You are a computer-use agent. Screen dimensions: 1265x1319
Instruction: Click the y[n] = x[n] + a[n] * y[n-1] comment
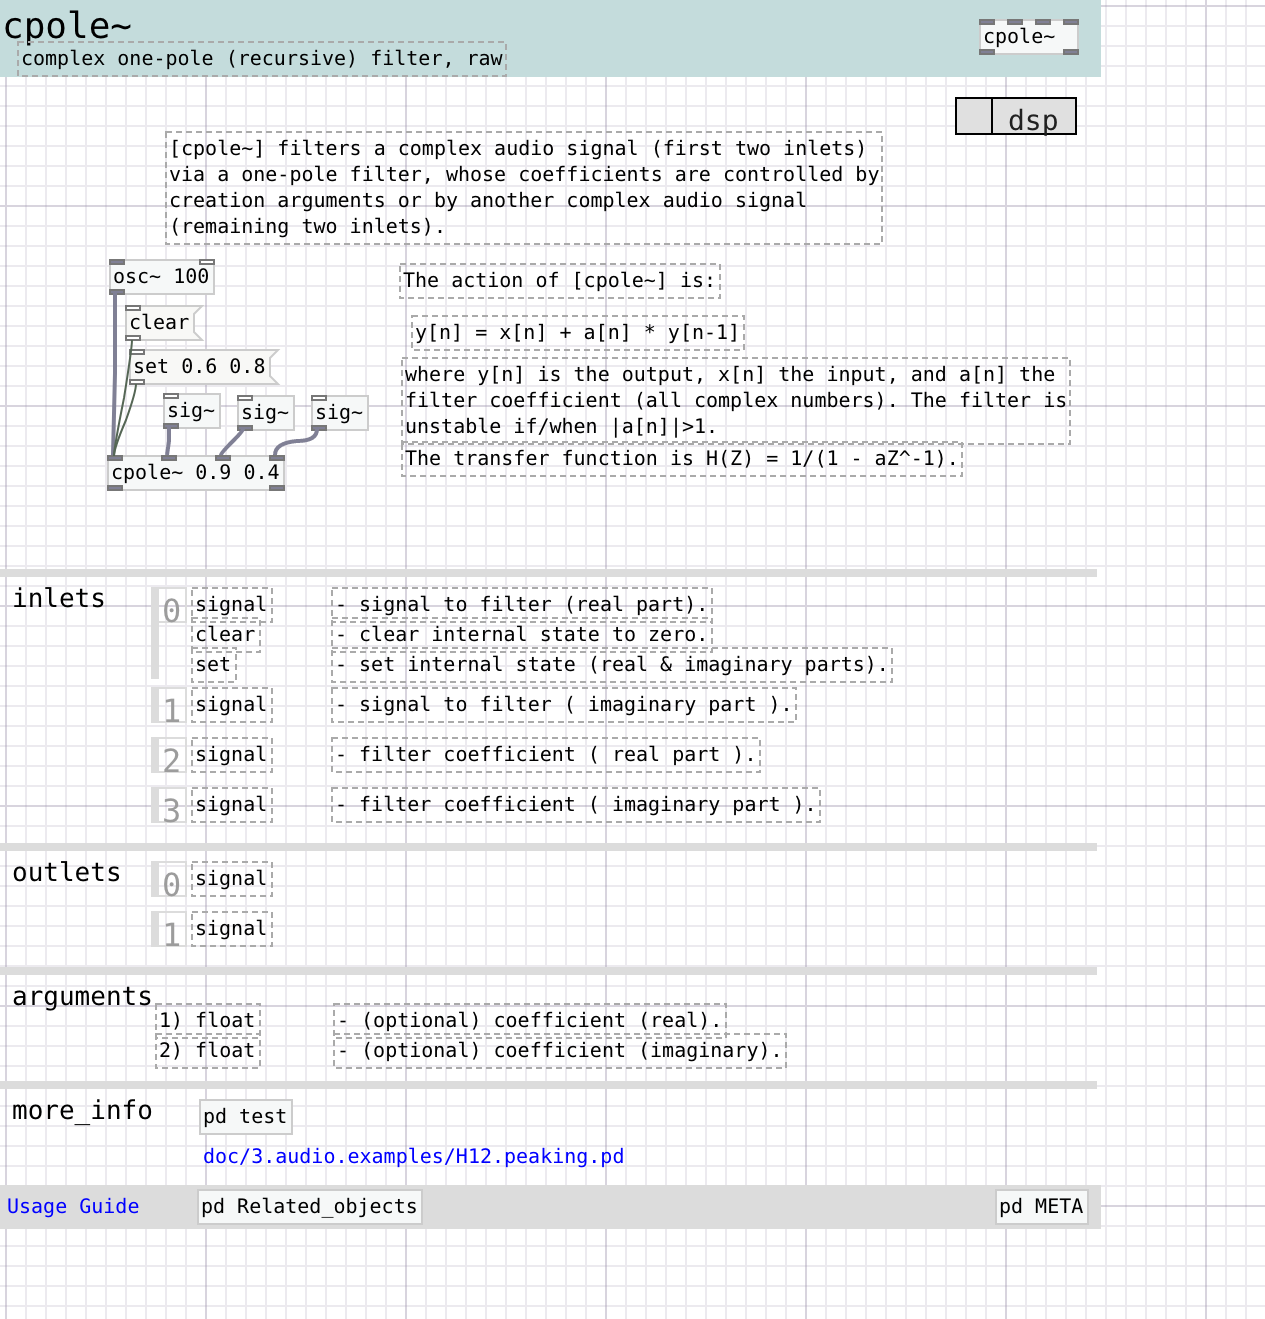(577, 333)
